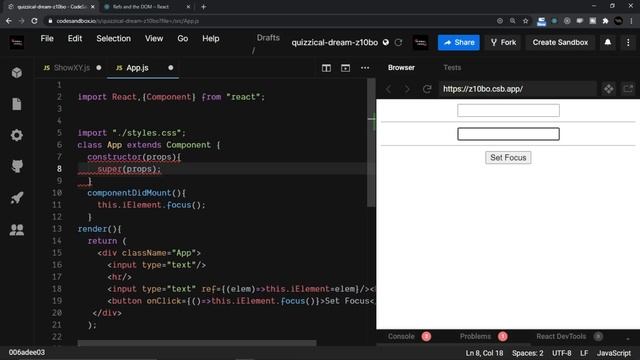Open preview in new window icon
Screen dimensions: 640x360
[x=628, y=89]
